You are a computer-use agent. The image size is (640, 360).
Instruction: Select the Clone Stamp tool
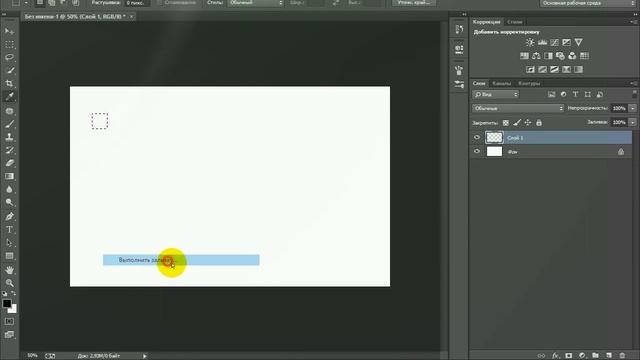[9, 137]
